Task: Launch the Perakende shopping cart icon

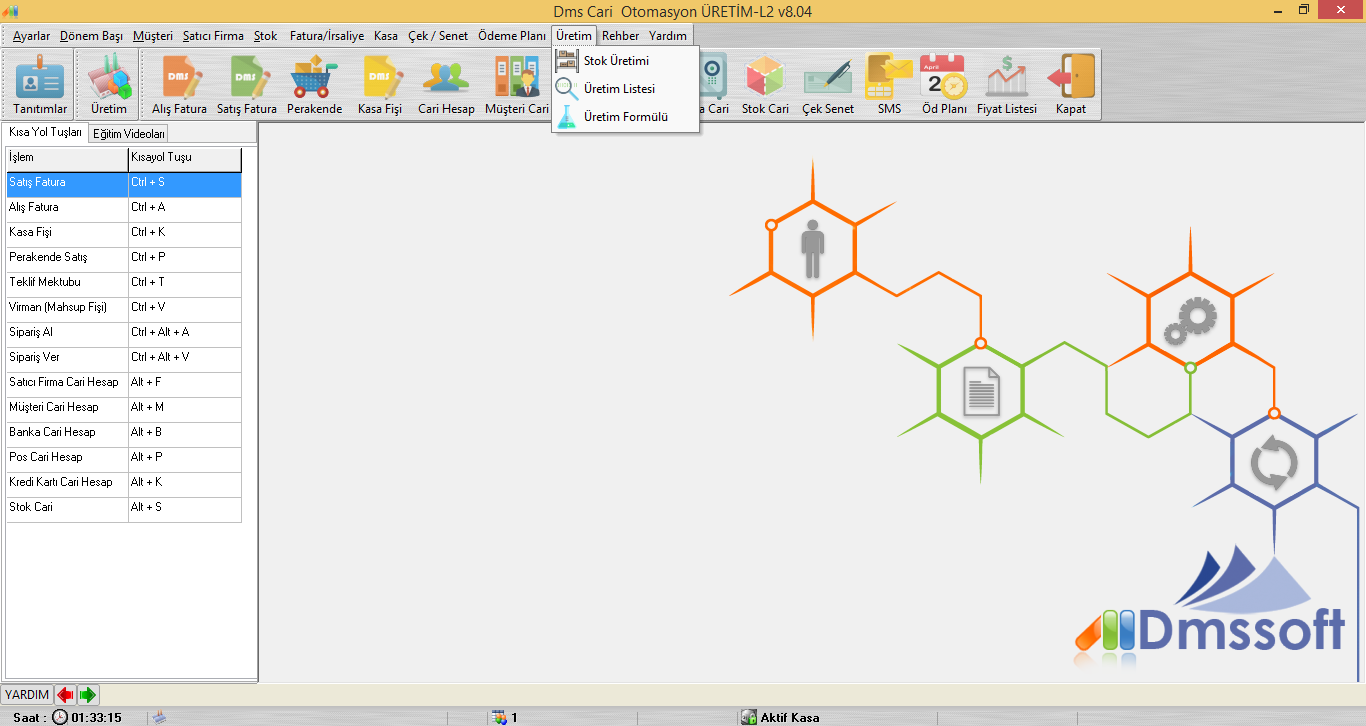Action: point(314,84)
